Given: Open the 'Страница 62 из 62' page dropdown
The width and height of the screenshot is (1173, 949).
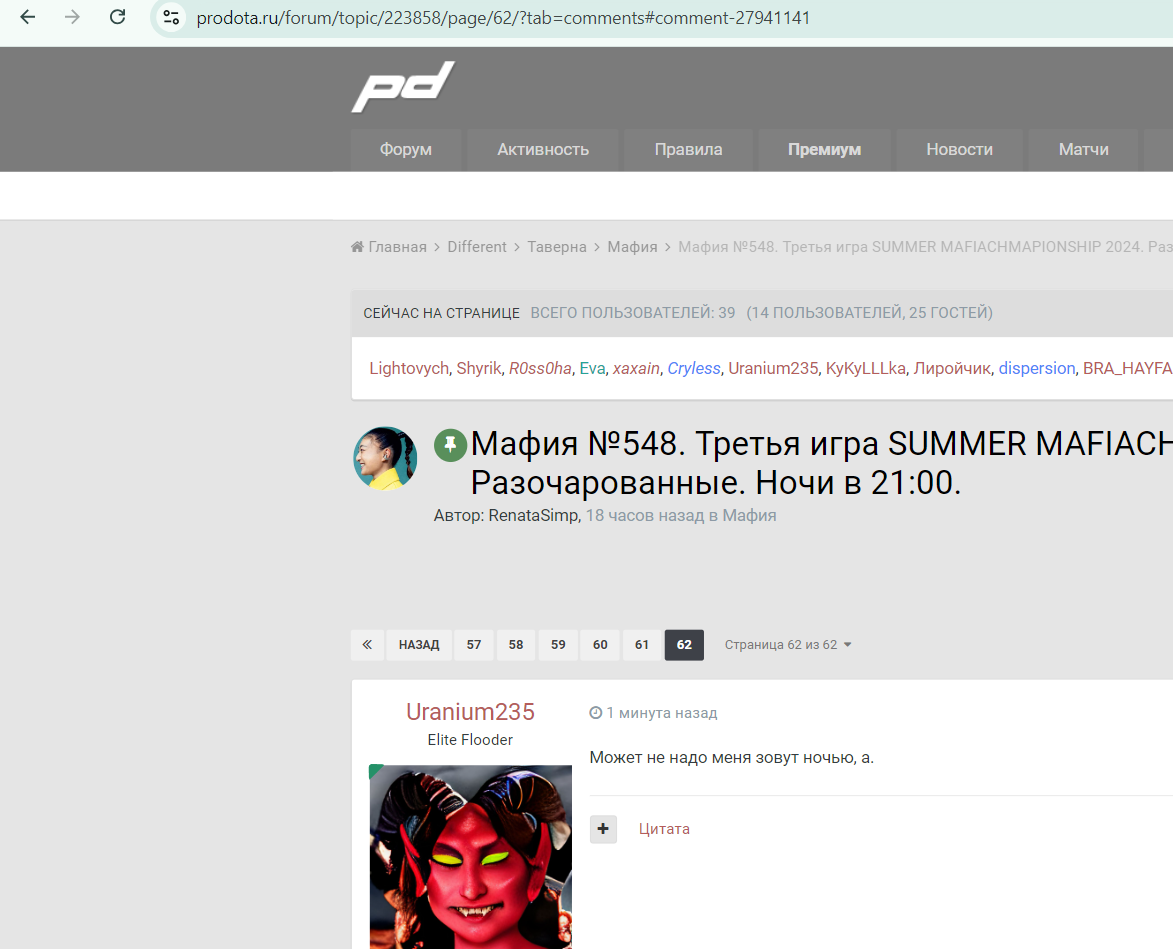Looking at the screenshot, I should pos(788,644).
